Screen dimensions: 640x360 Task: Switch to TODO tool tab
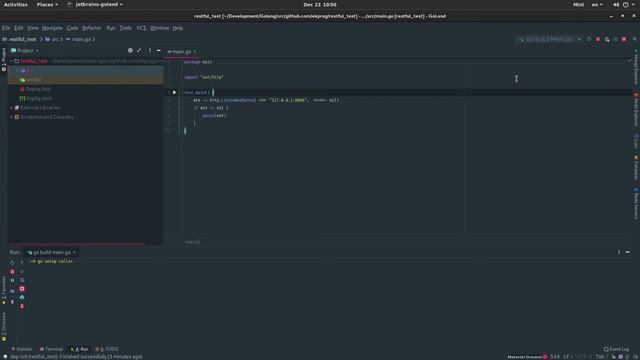[x=107, y=349]
